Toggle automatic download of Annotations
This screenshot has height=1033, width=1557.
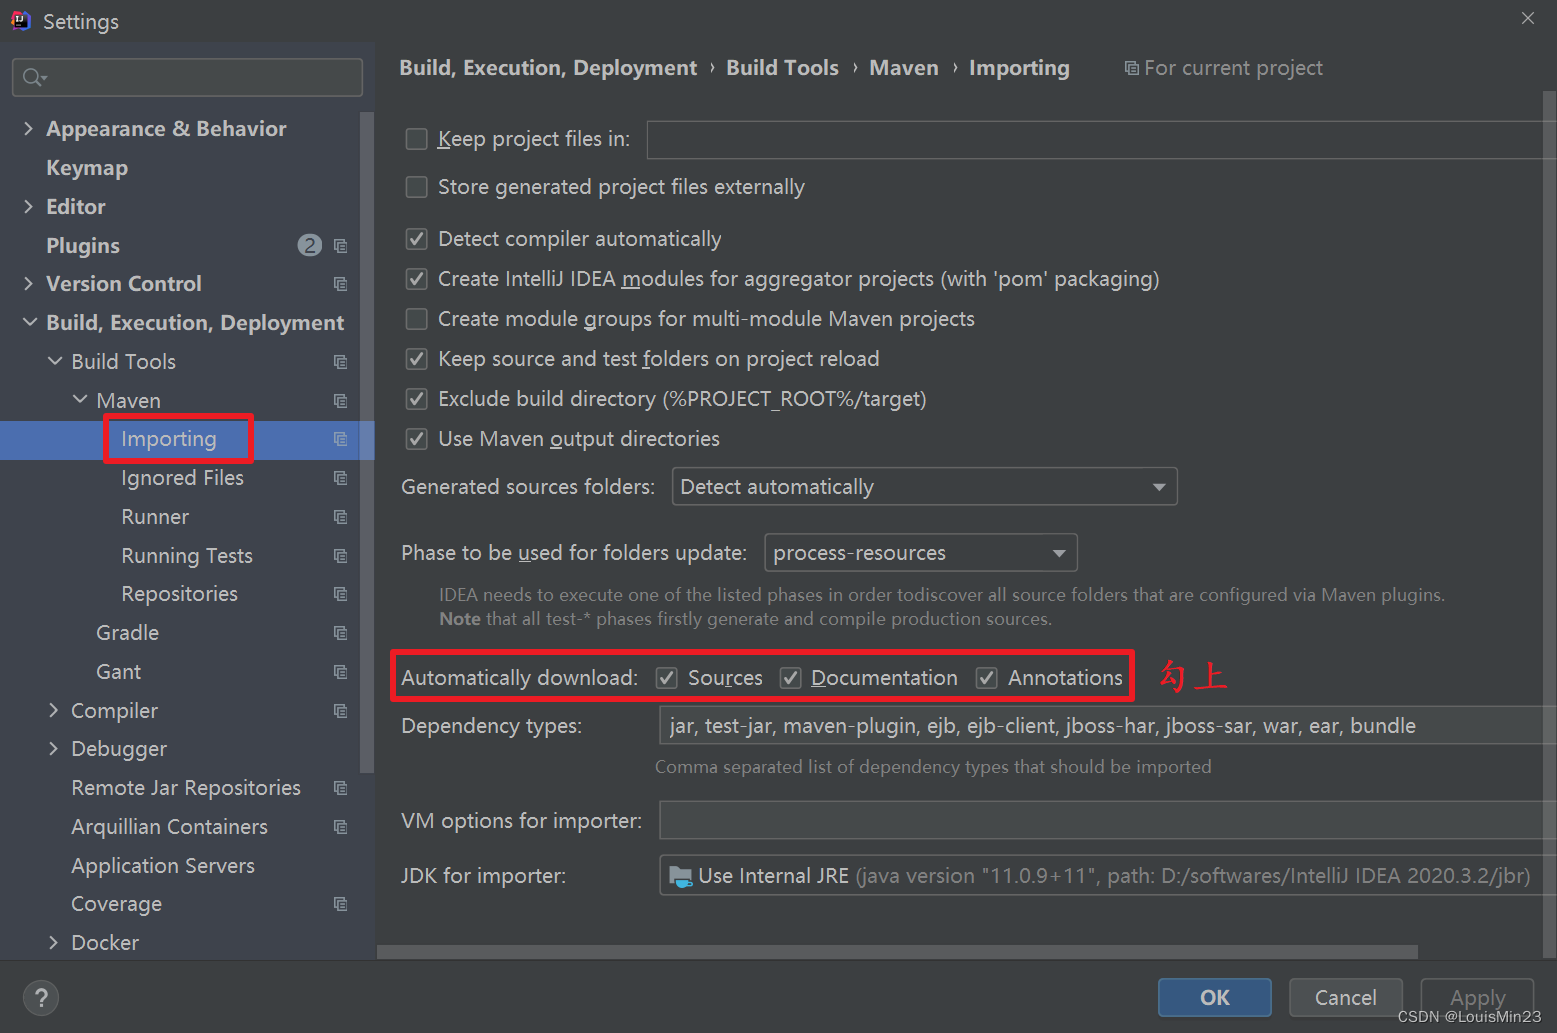tap(987, 678)
